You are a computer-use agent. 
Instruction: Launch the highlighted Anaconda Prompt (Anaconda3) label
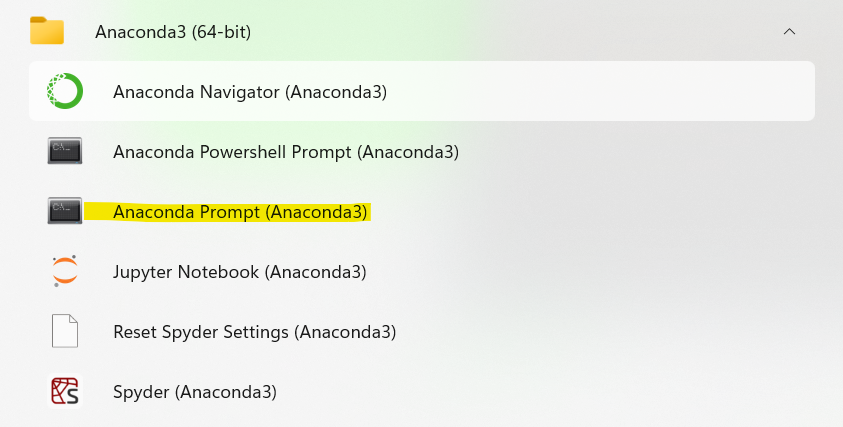(240, 212)
